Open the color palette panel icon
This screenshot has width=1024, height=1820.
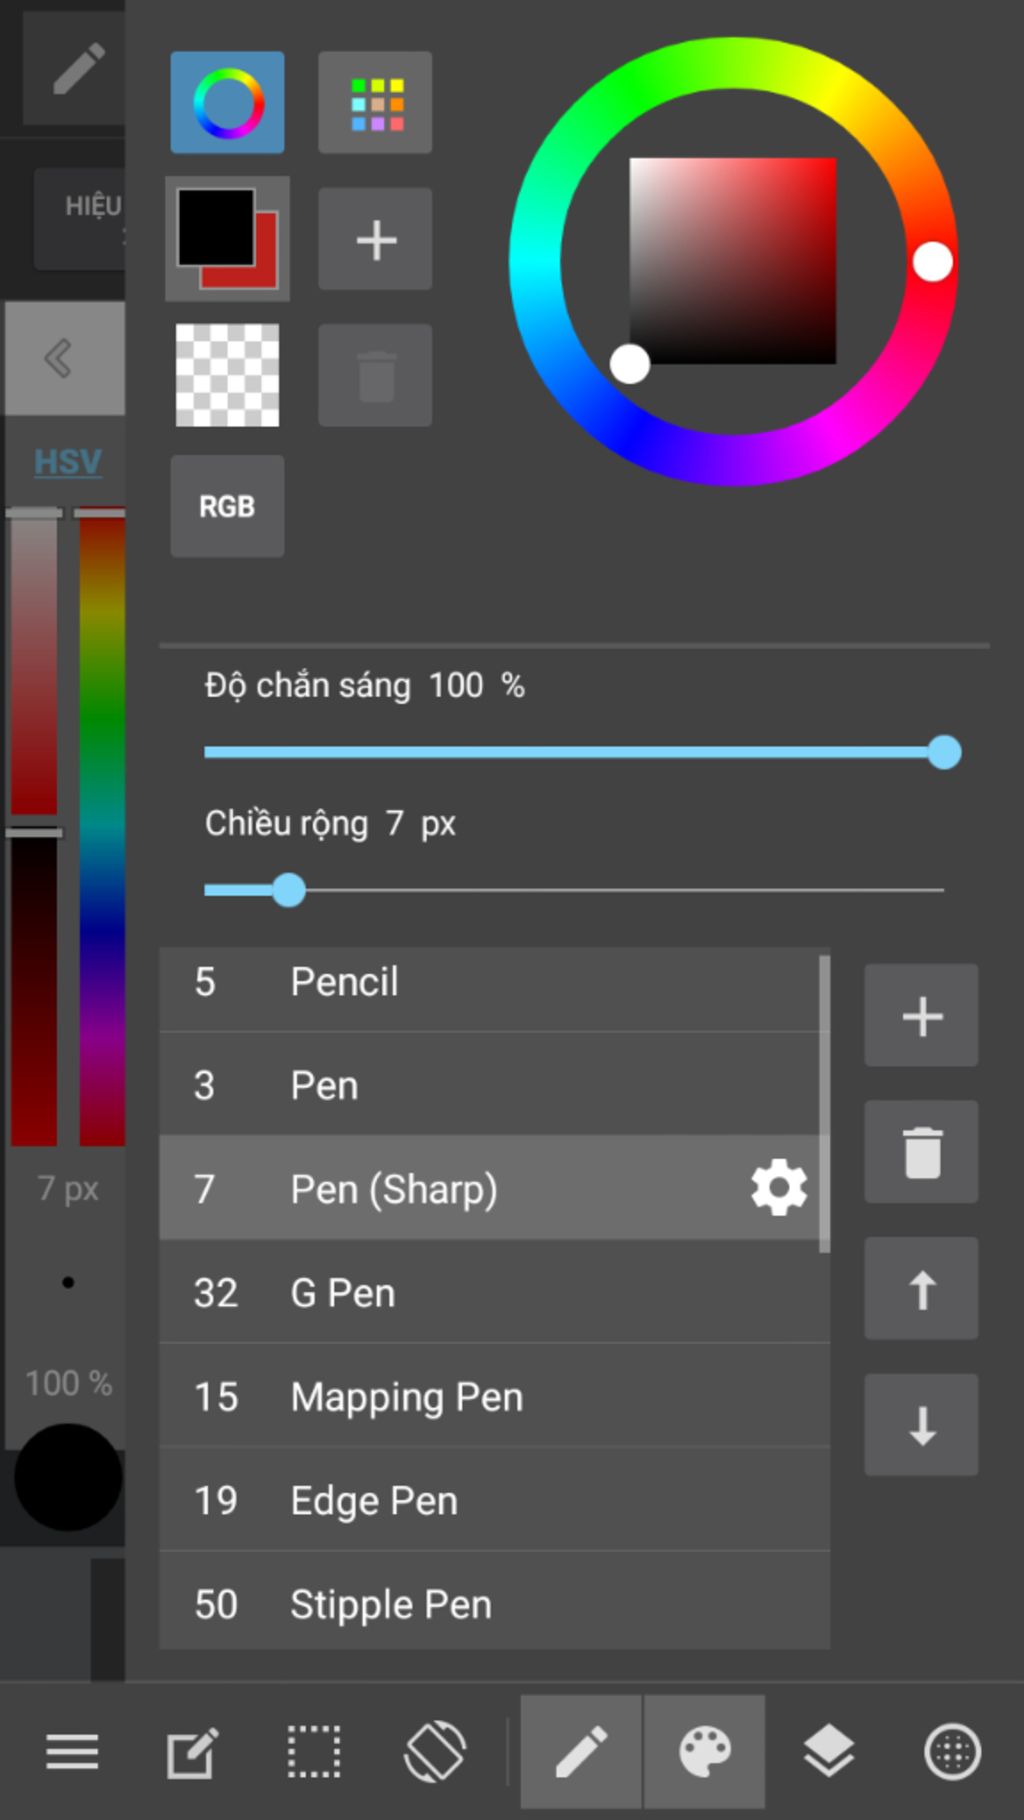click(705, 1751)
